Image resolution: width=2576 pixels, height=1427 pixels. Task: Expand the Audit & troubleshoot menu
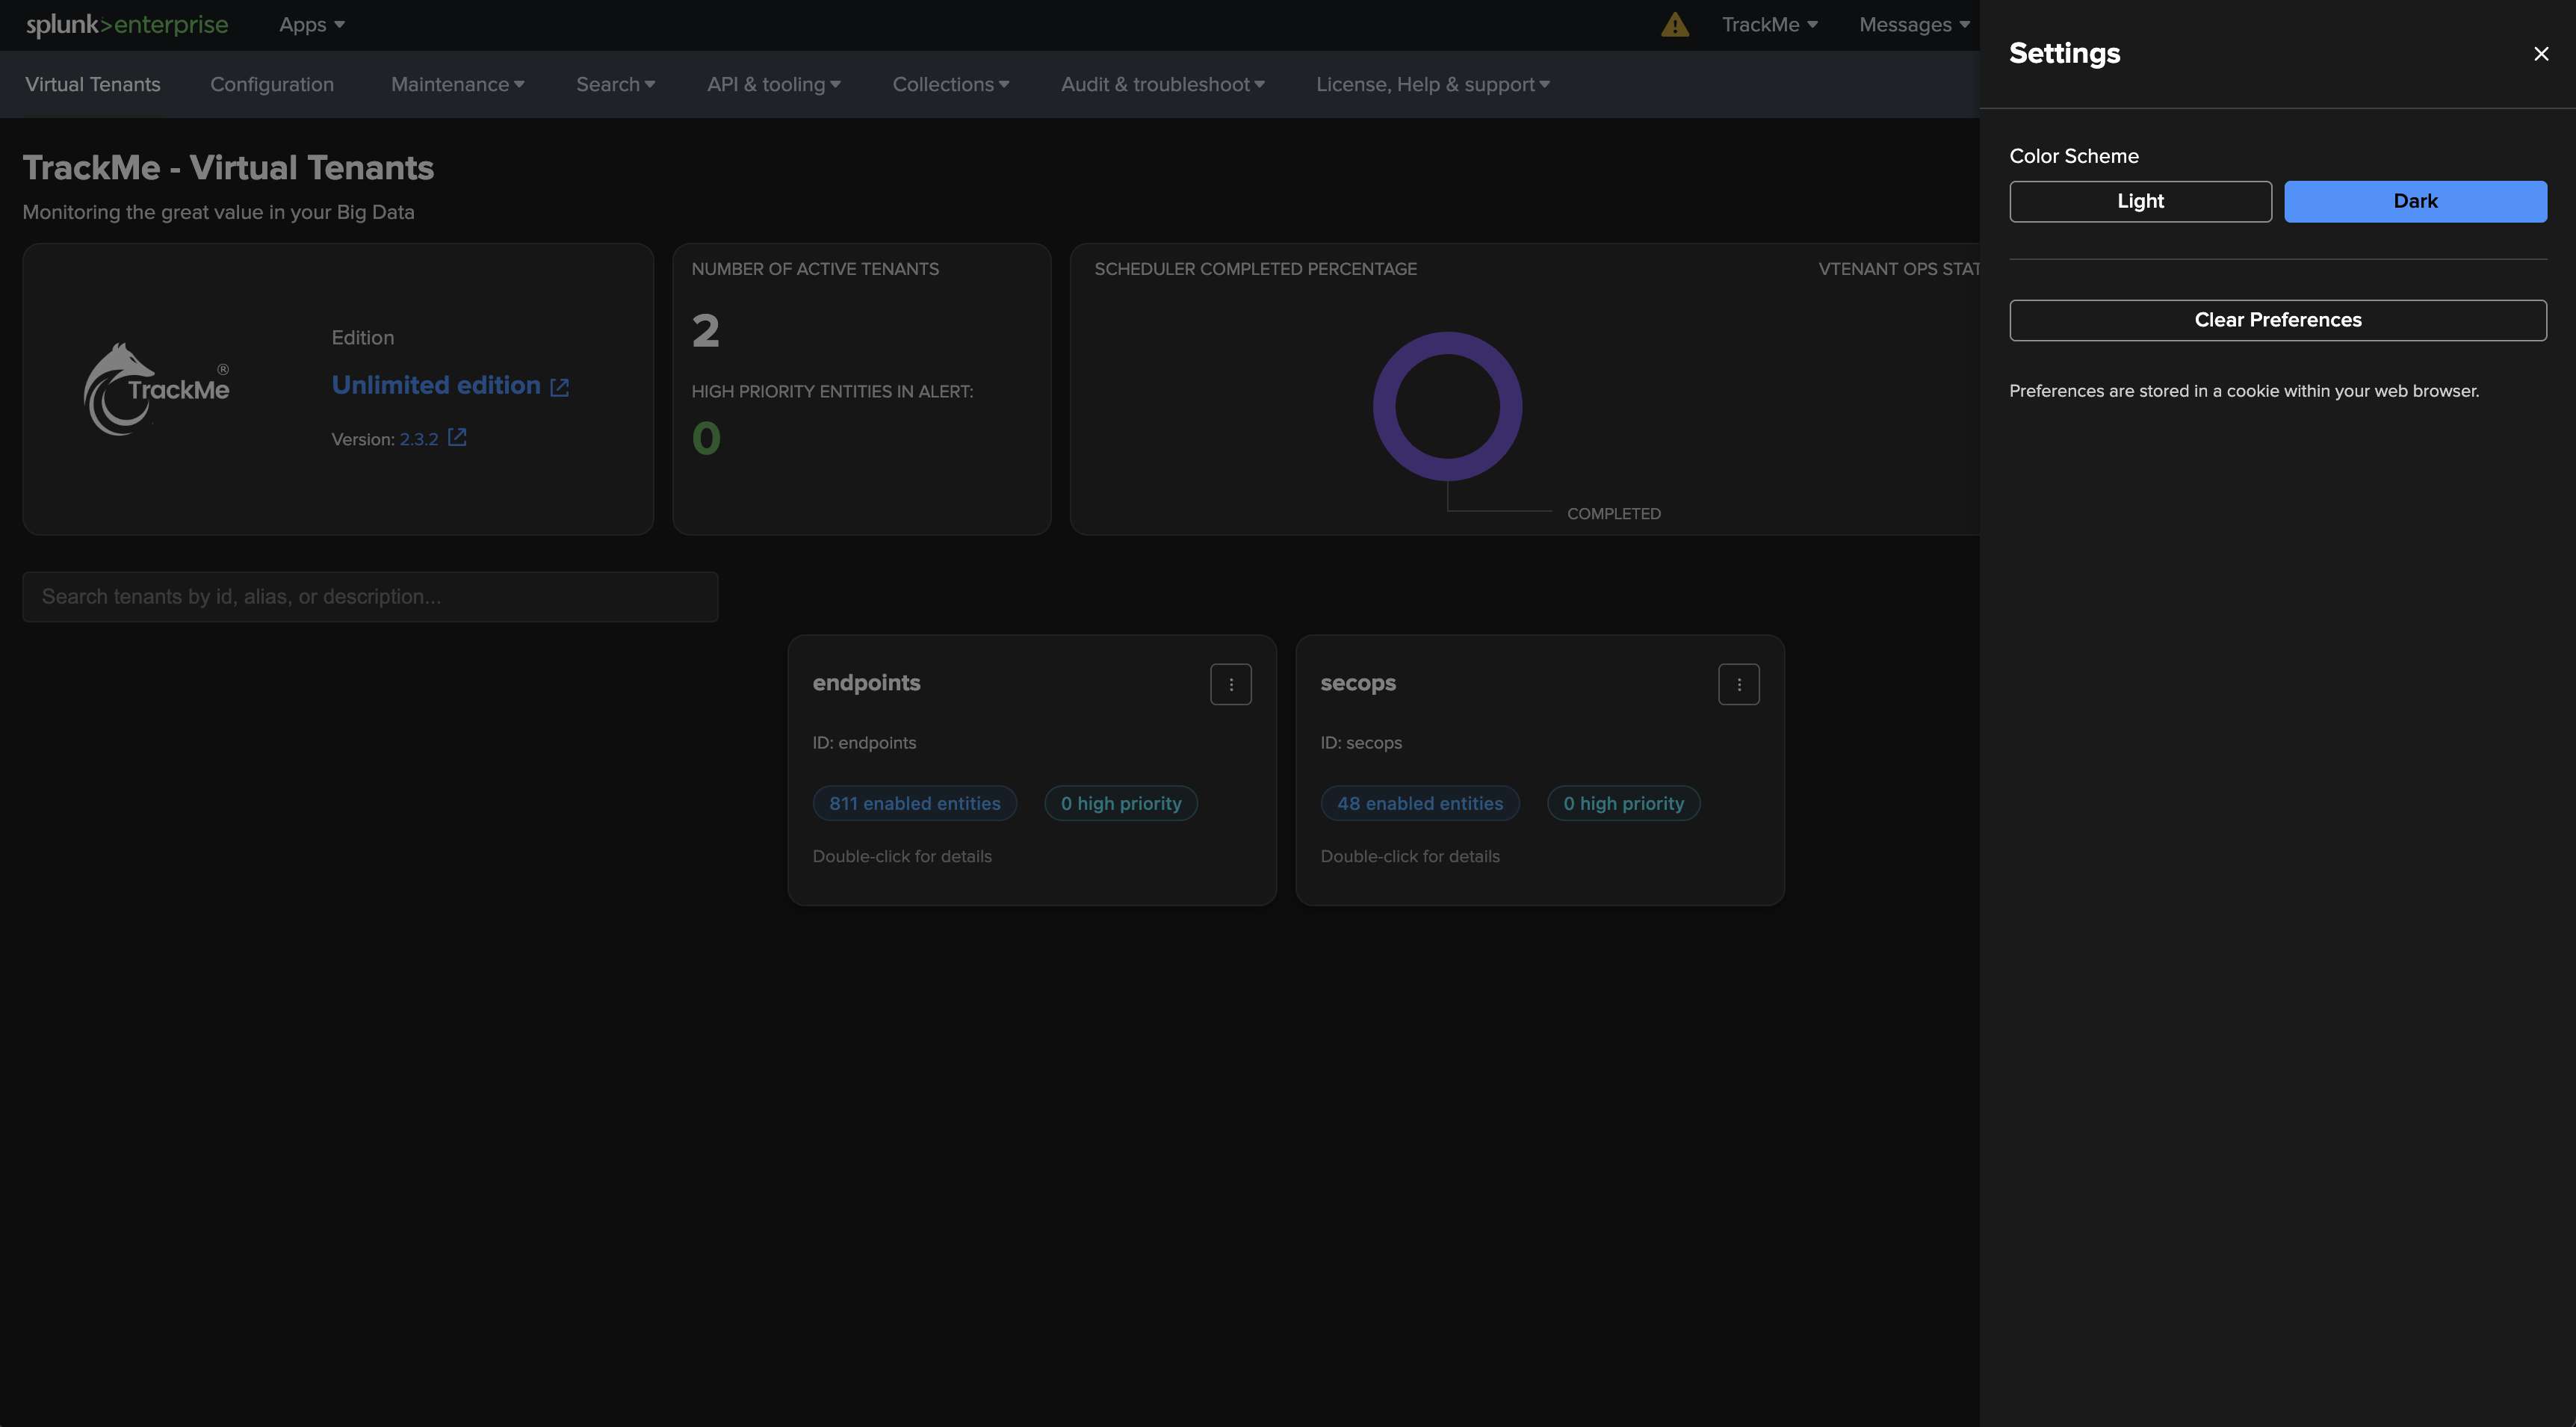(1162, 85)
